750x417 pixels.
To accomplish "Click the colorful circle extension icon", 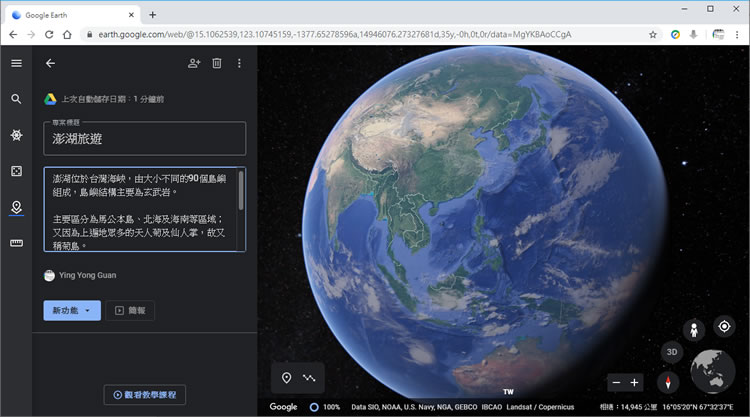I will pos(675,34).
